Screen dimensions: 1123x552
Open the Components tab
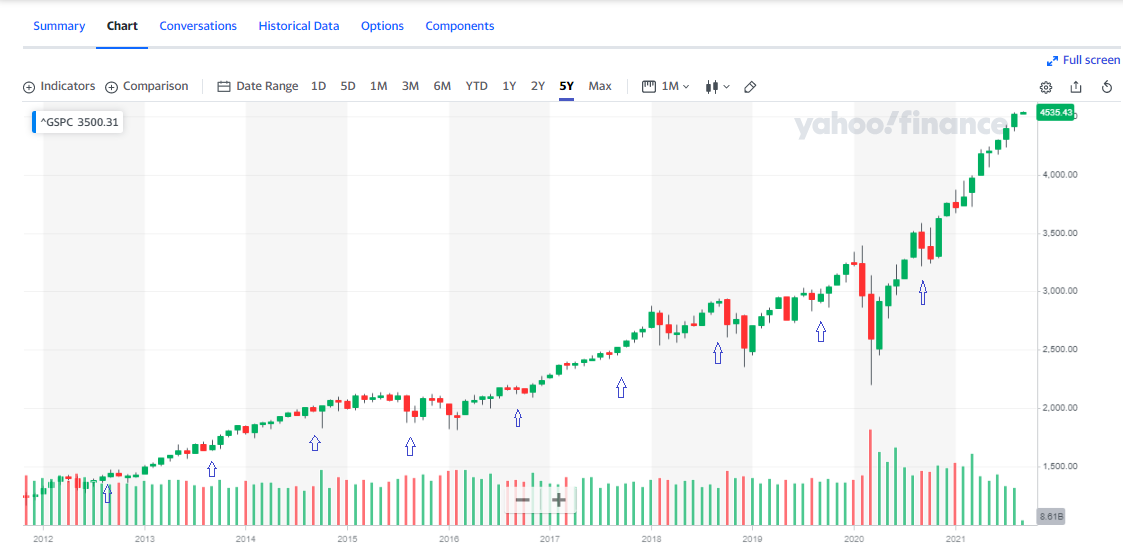click(460, 26)
